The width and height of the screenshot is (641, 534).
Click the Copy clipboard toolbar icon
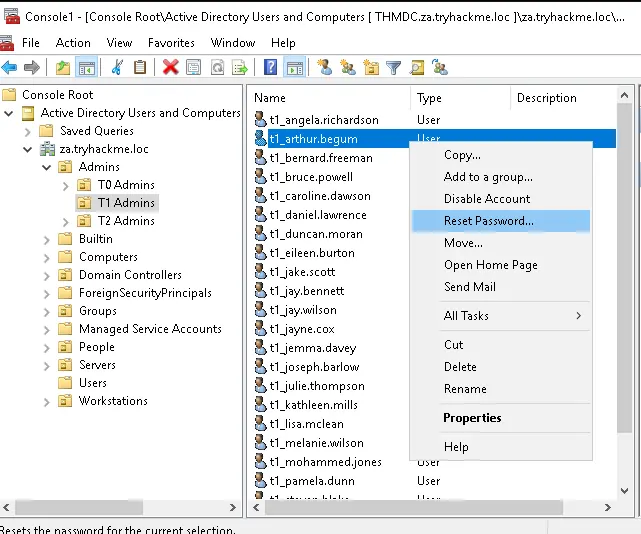click(x=140, y=67)
